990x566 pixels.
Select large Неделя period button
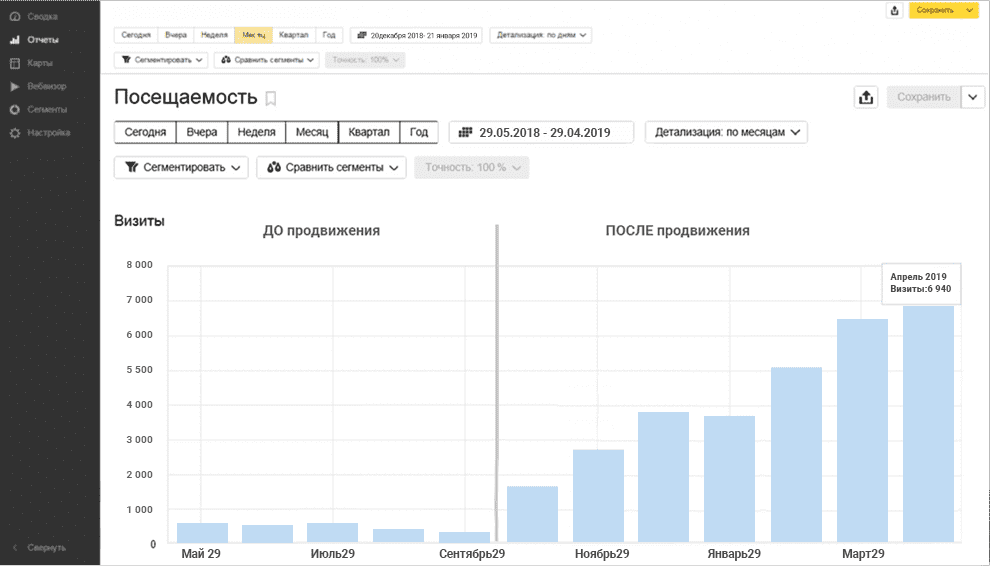[256, 132]
